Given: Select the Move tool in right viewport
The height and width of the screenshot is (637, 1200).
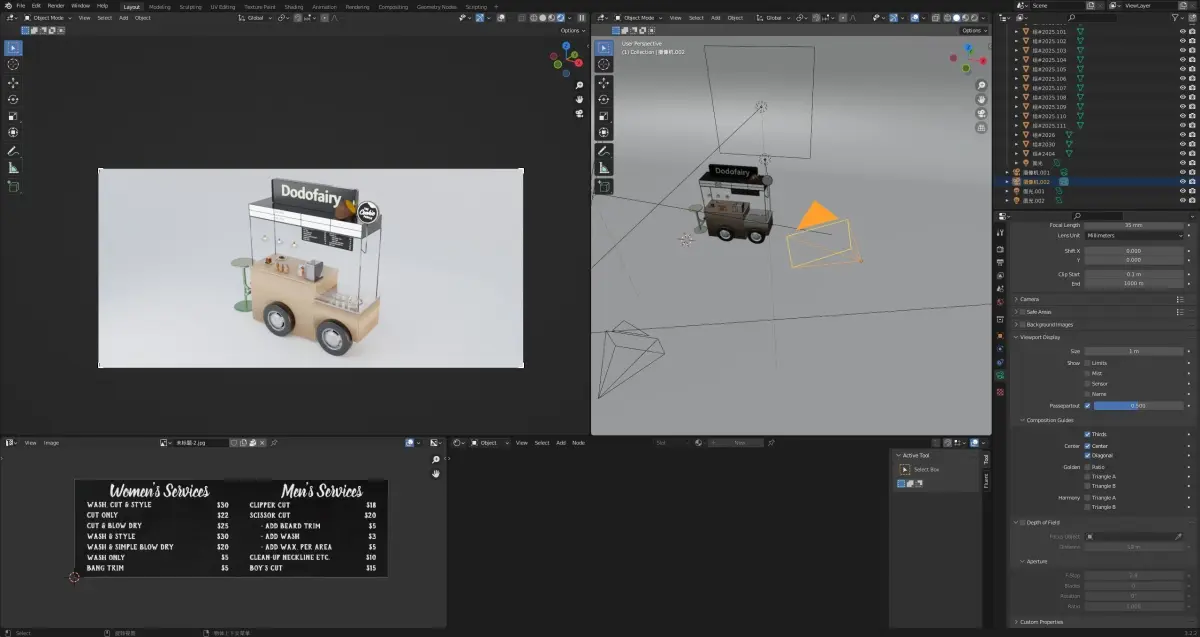Looking at the screenshot, I should [x=604, y=82].
